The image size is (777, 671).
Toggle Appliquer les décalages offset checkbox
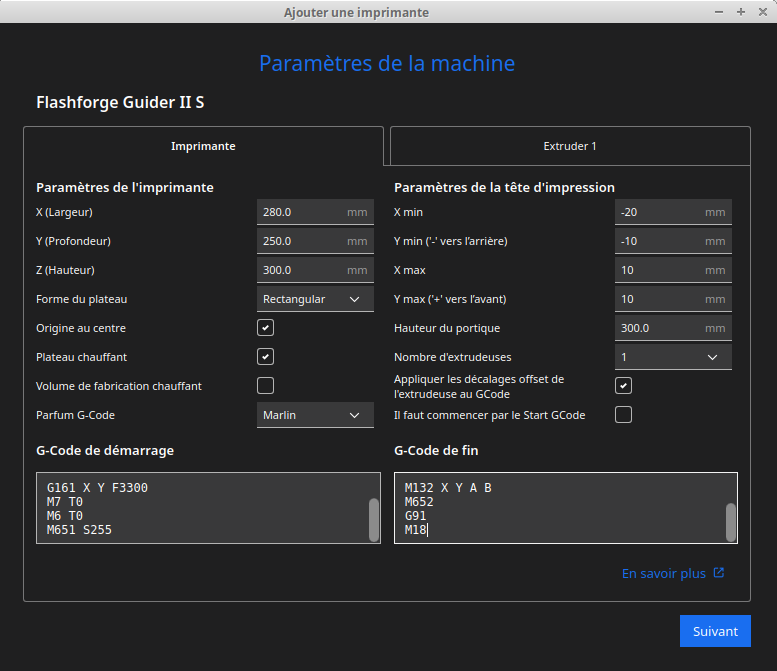pos(623,386)
